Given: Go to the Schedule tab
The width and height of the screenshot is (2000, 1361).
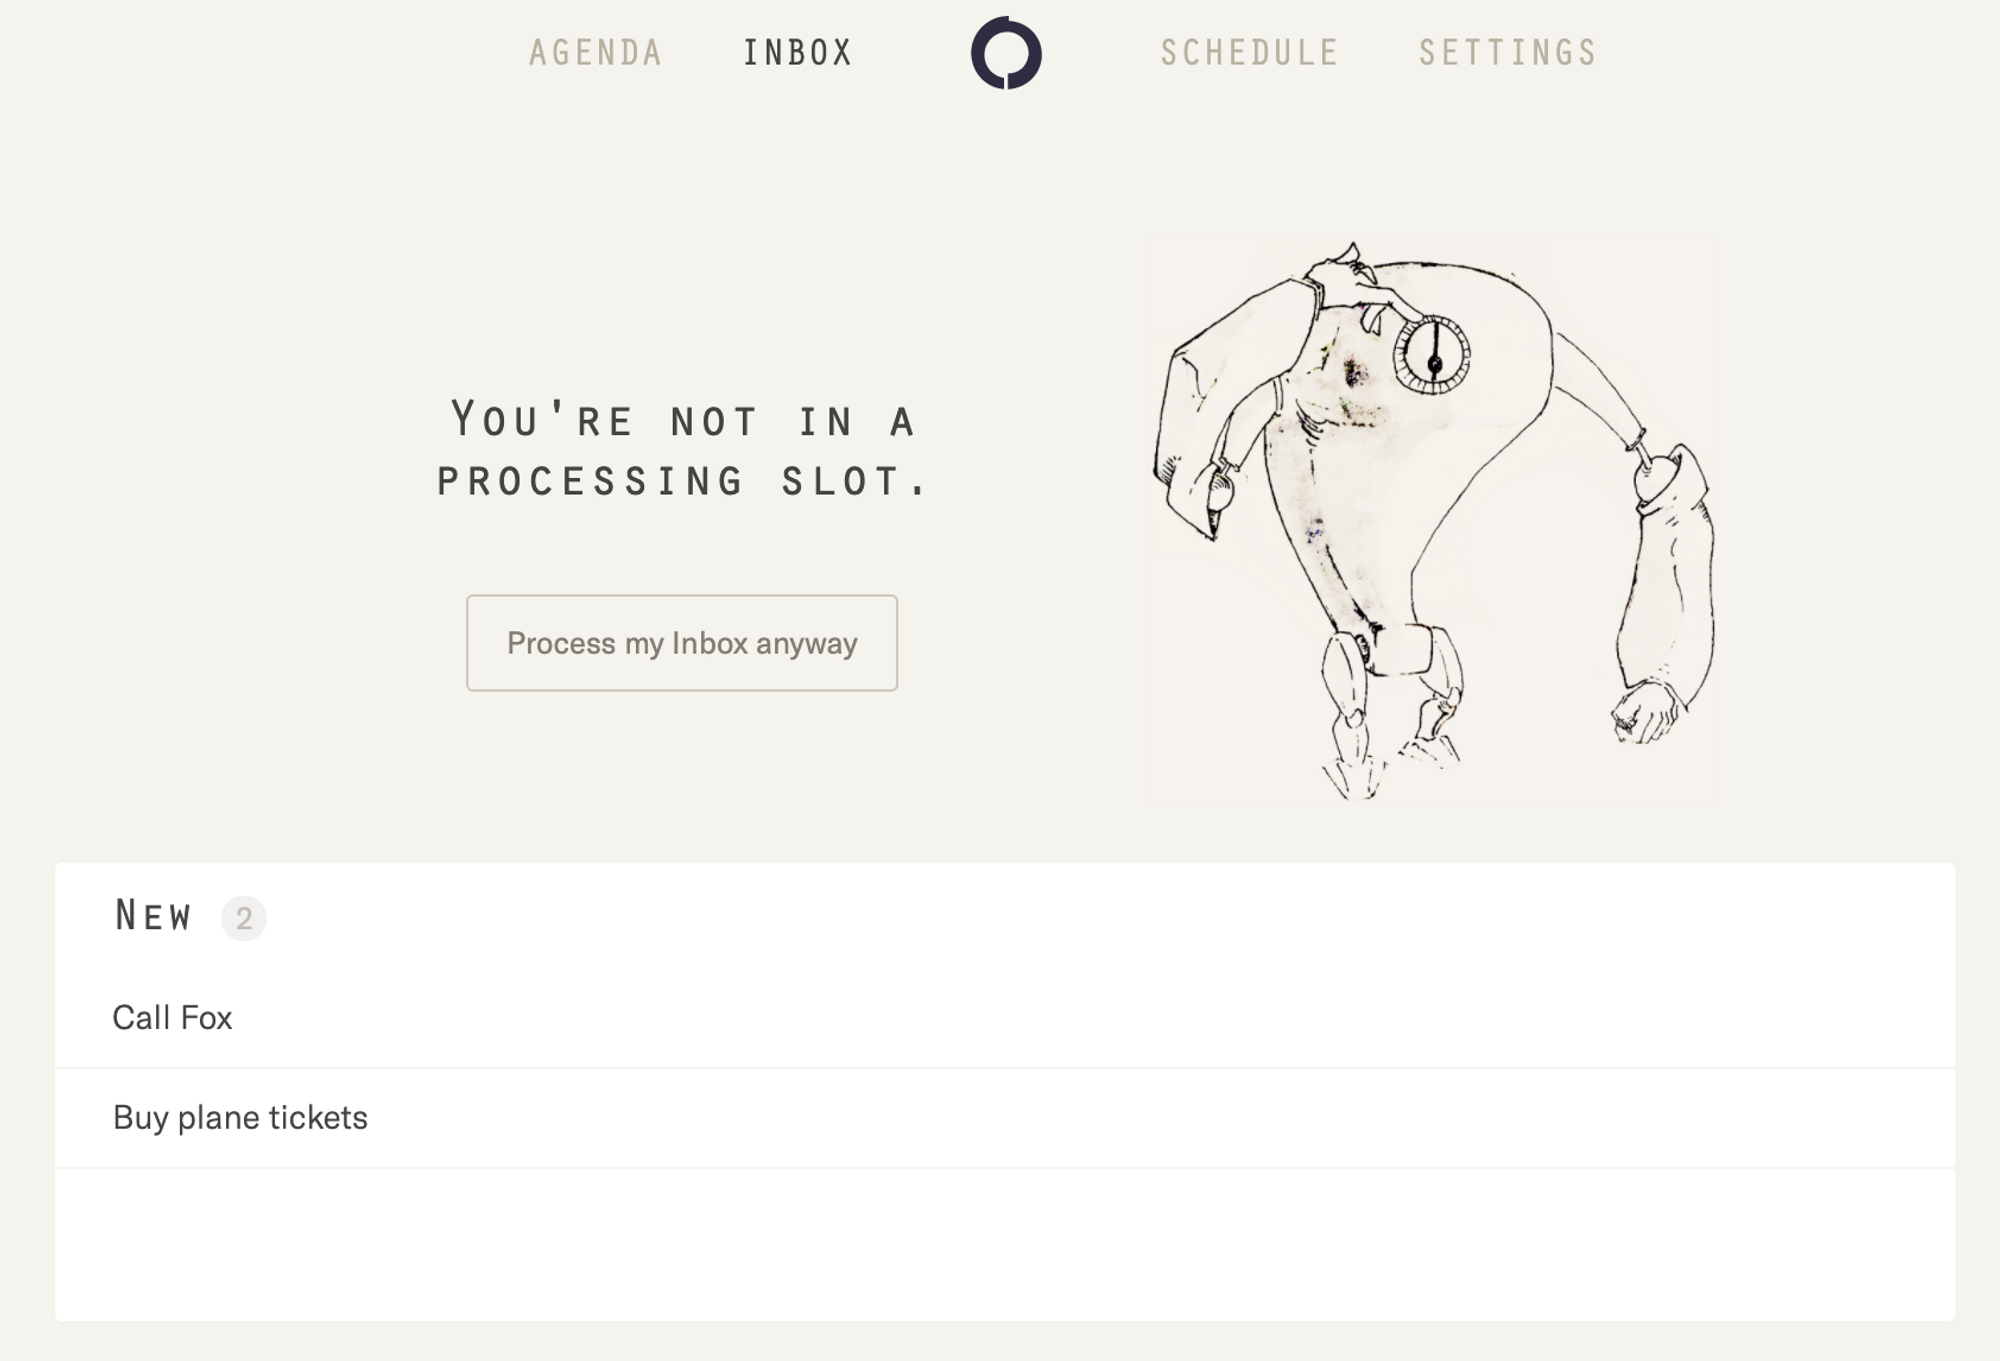Looking at the screenshot, I should point(1249,53).
